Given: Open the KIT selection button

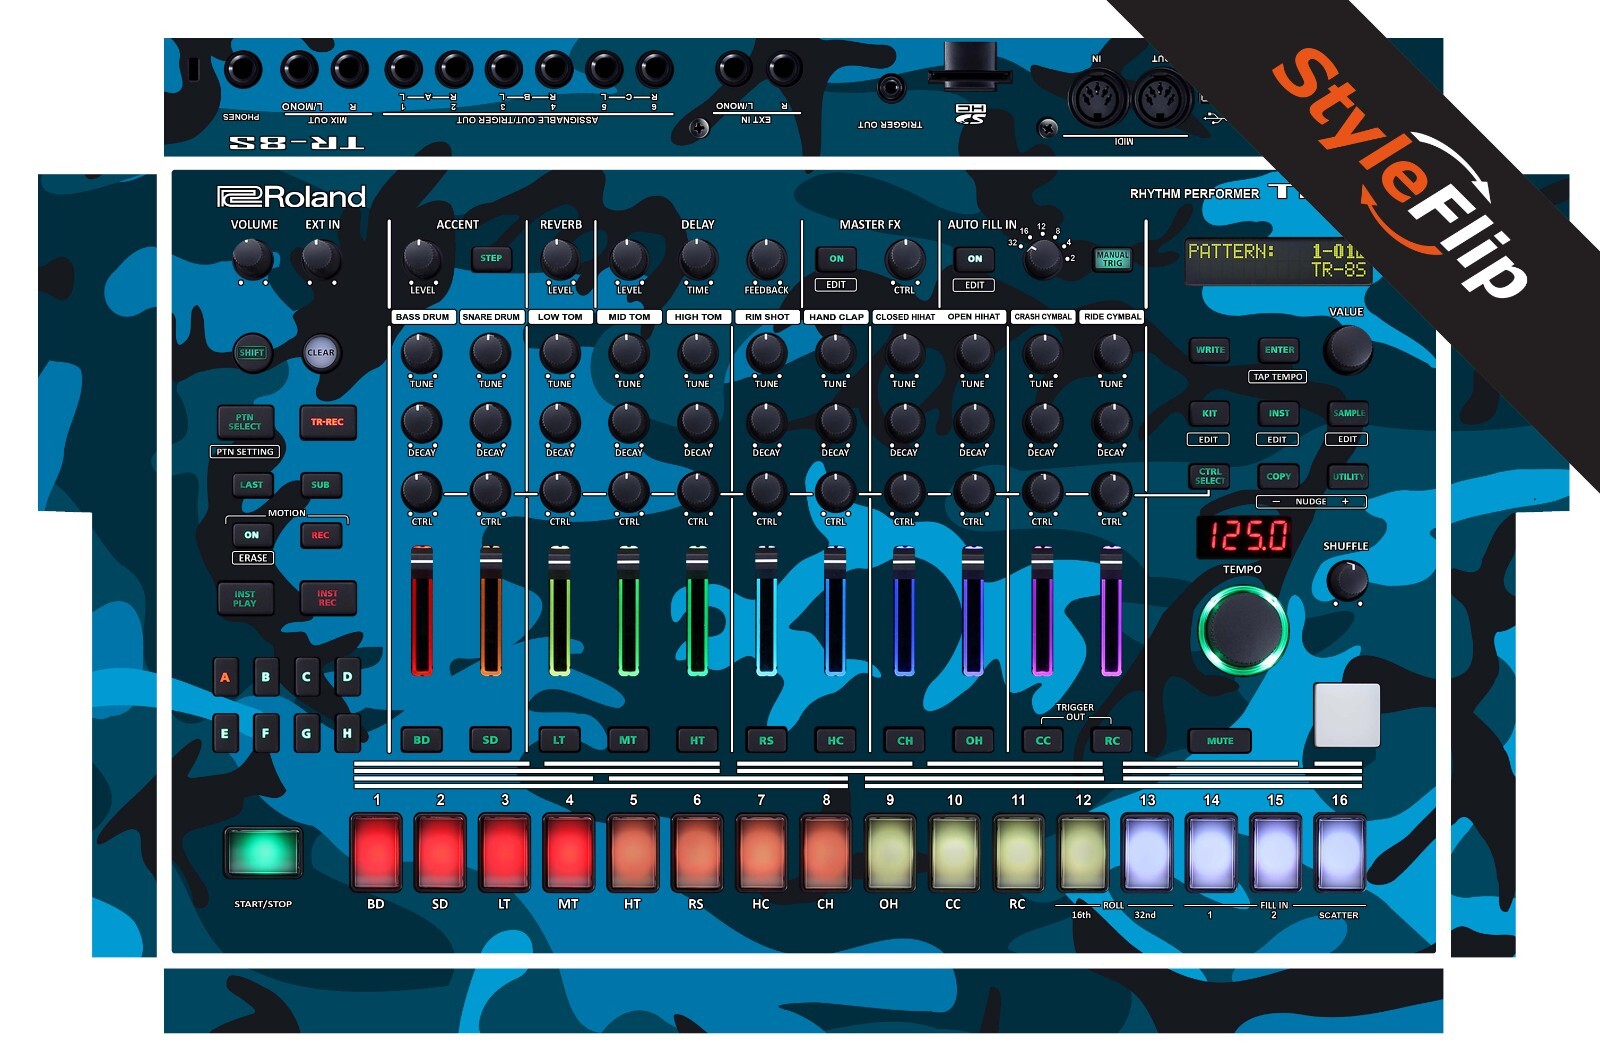Looking at the screenshot, I should (1210, 413).
